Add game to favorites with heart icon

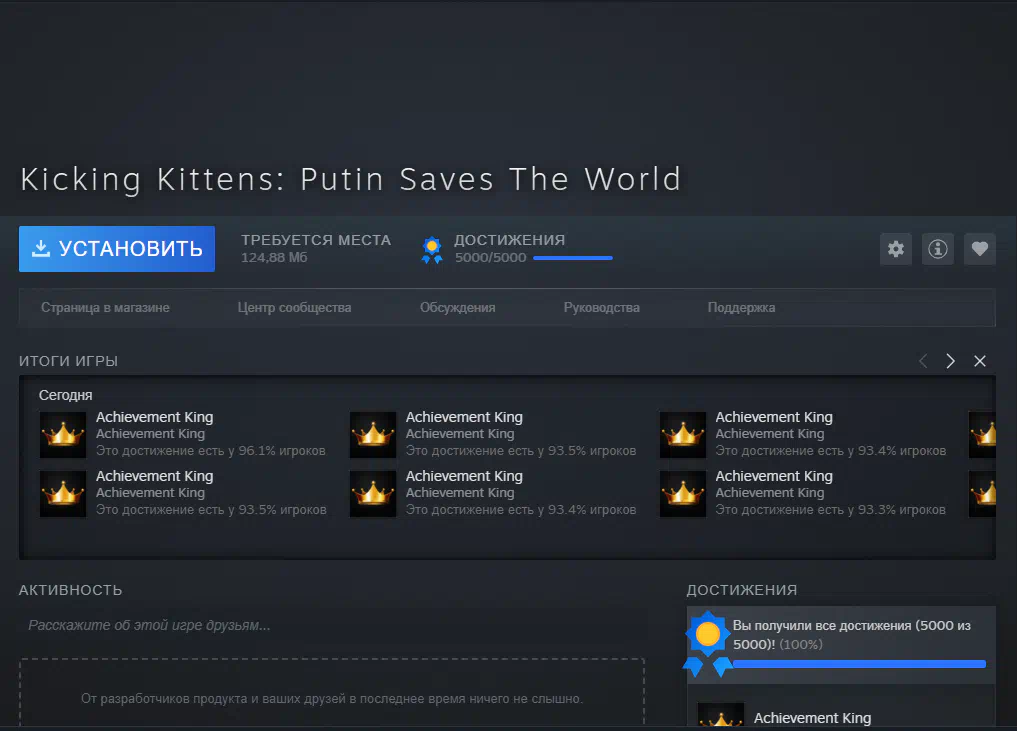tap(979, 249)
